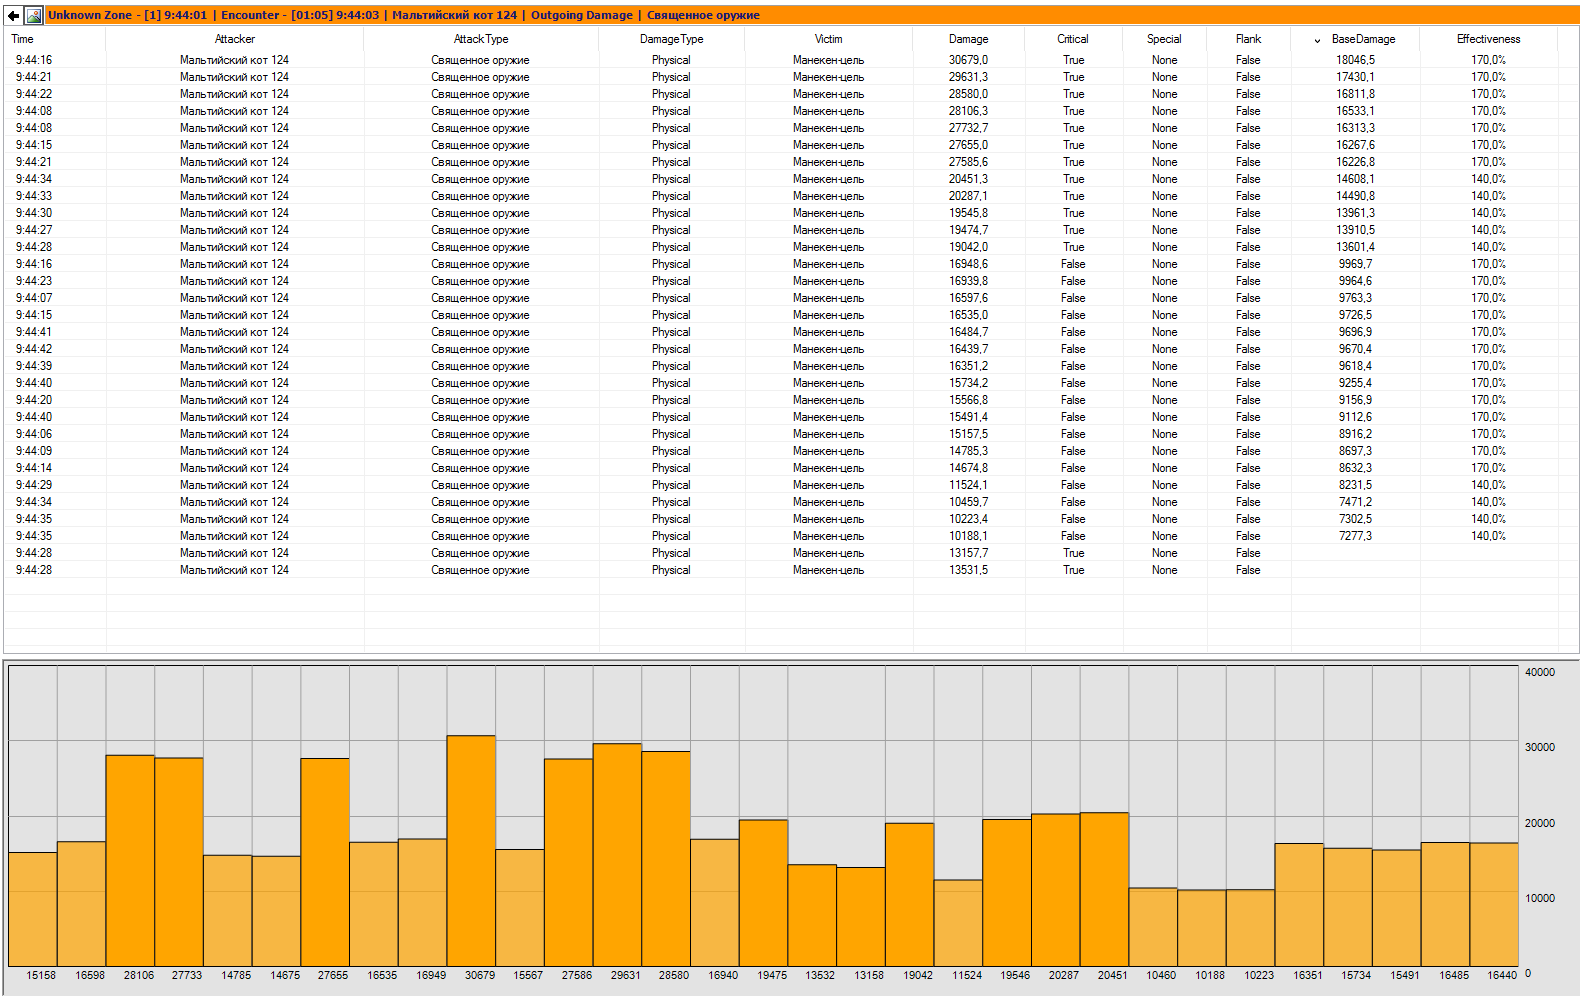Sort by the AttackType column header
The image size is (1581, 997).
(481, 39)
